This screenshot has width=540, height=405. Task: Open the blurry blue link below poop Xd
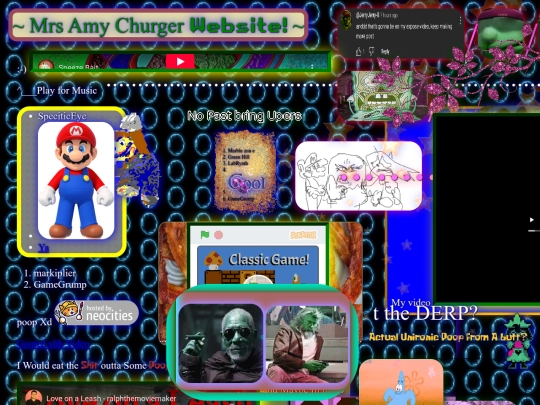pos(53,344)
